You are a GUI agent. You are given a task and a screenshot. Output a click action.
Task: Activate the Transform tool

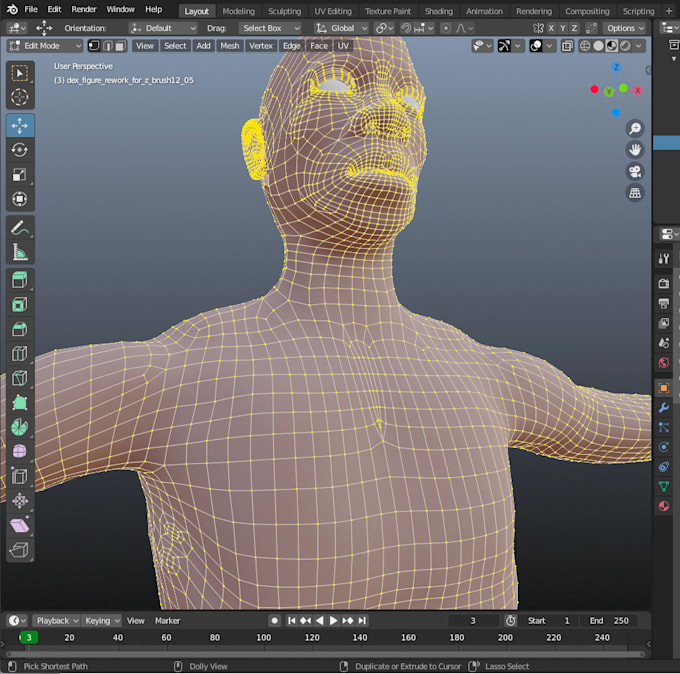[x=20, y=199]
